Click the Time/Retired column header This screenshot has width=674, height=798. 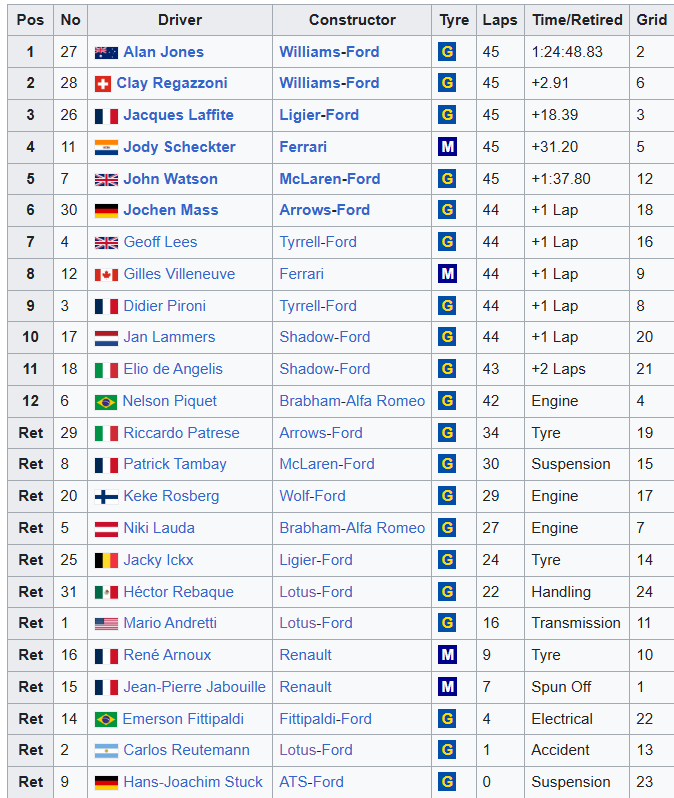pos(577,20)
